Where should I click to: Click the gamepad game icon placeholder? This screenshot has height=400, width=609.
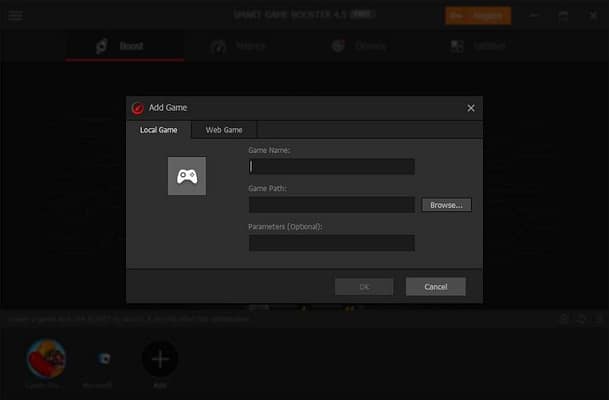pyautogui.click(x=187, y=176)
